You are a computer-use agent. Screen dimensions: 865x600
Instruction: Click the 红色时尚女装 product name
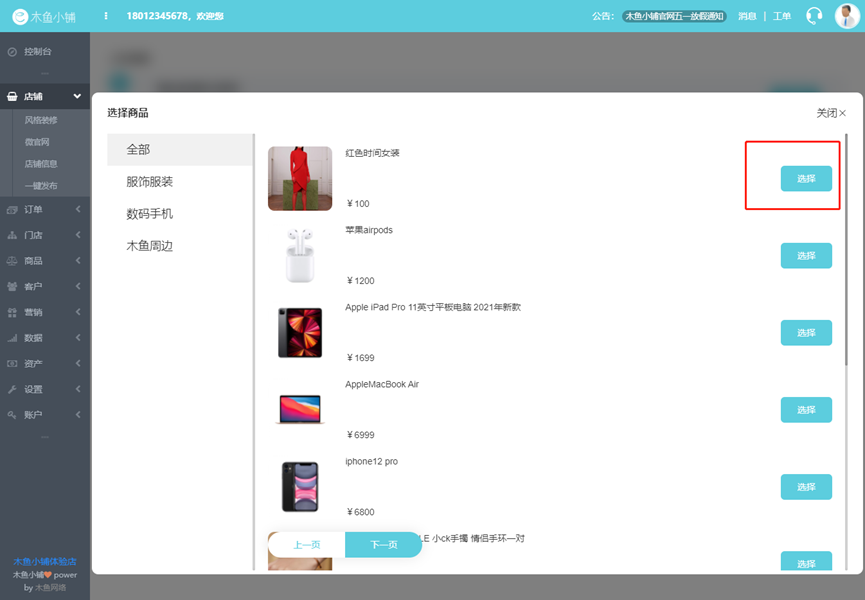pos(372,153)
